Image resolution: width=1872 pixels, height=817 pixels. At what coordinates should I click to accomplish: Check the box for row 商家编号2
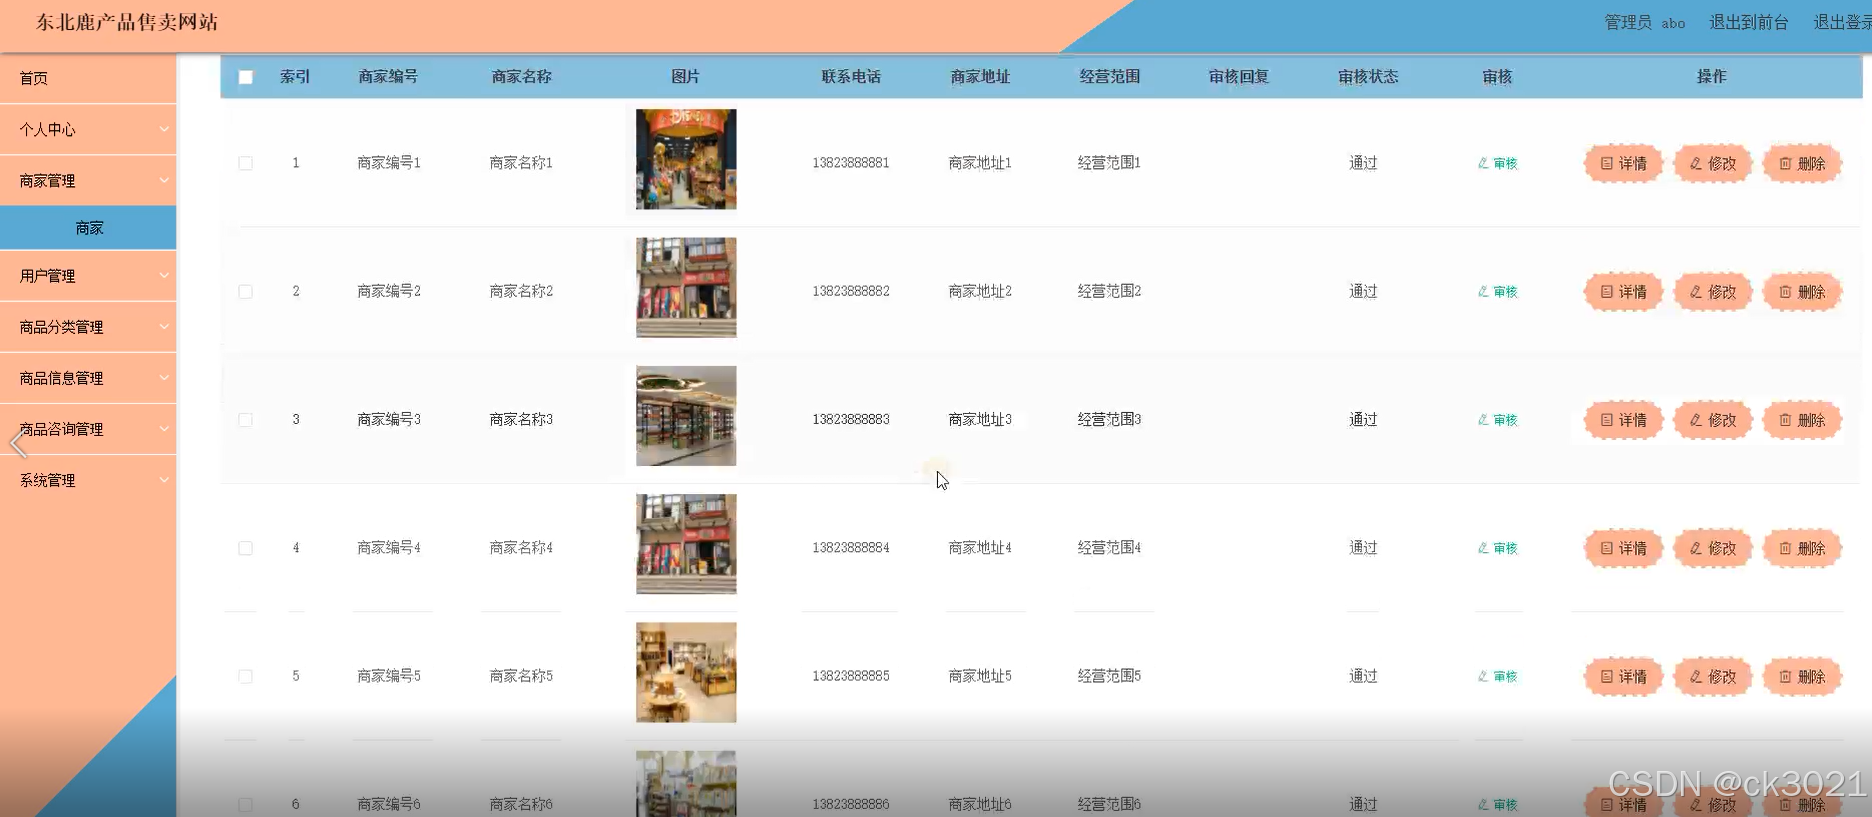[x=245, y=292]
